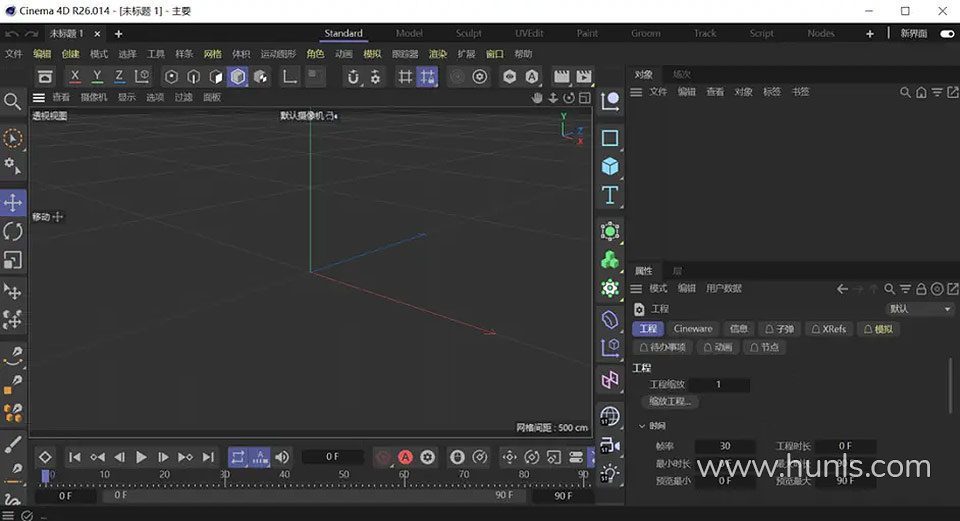
Task: Turn off timeline loop playback
Action: pyautogui.click(x=238, y=457)
